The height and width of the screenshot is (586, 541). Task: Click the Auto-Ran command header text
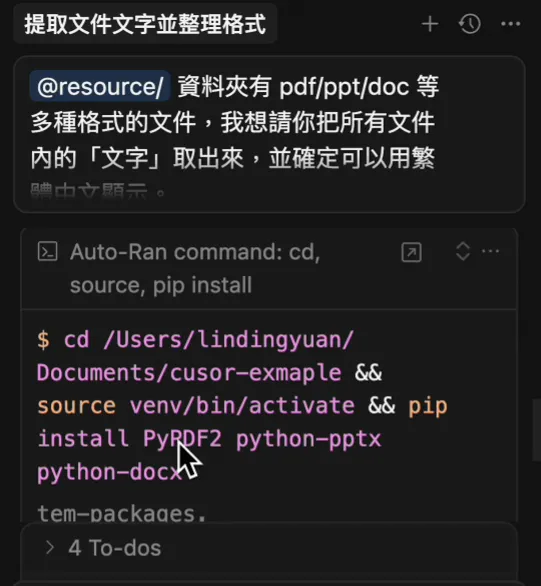pyautogui.click(x=195, y=268)
